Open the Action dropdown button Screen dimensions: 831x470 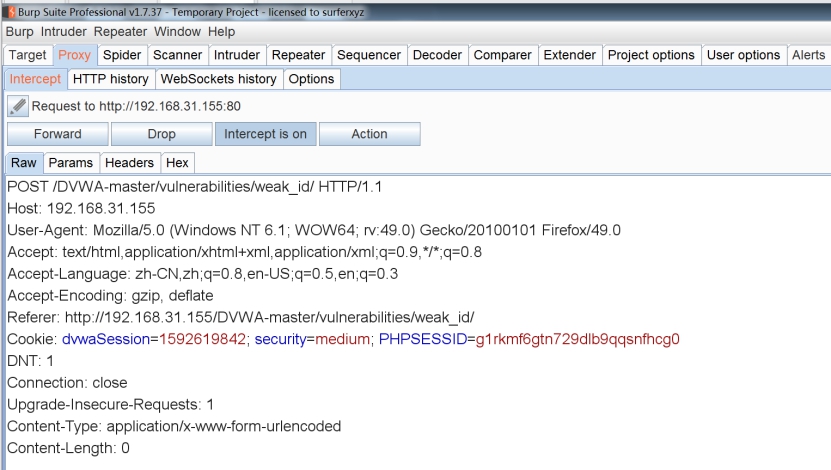pos(369,134)
